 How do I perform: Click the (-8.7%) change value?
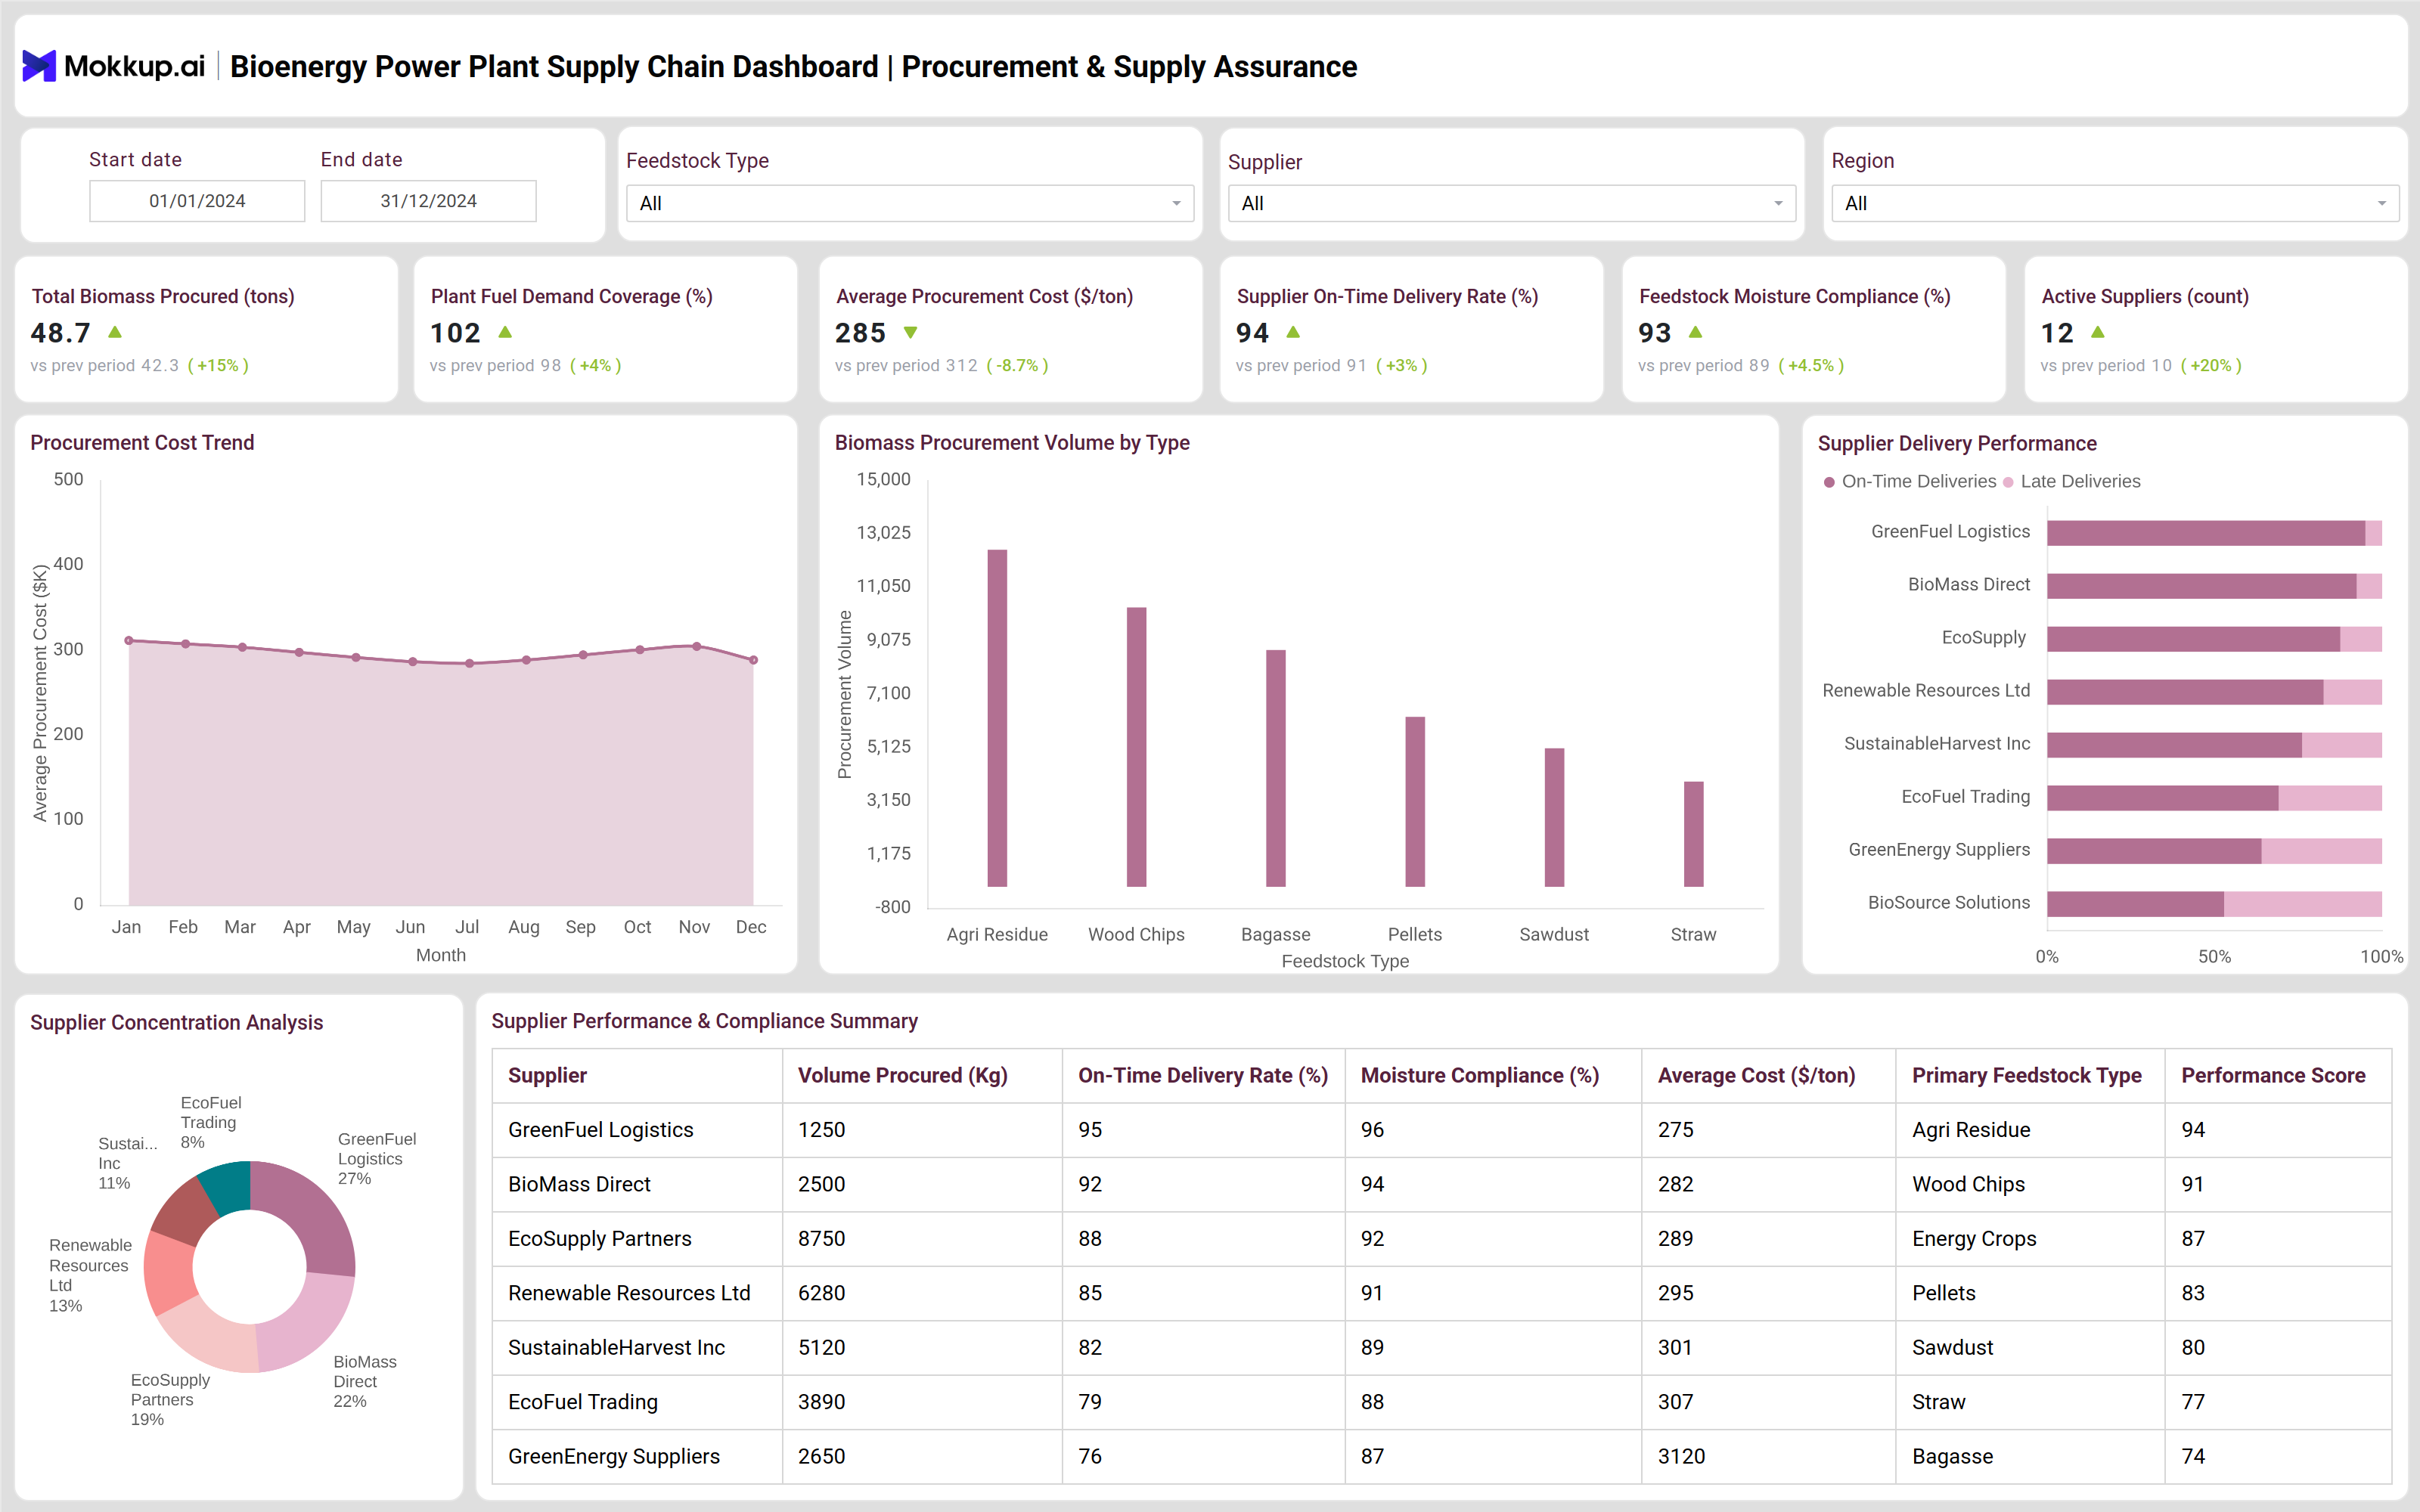click(1017, 366)
